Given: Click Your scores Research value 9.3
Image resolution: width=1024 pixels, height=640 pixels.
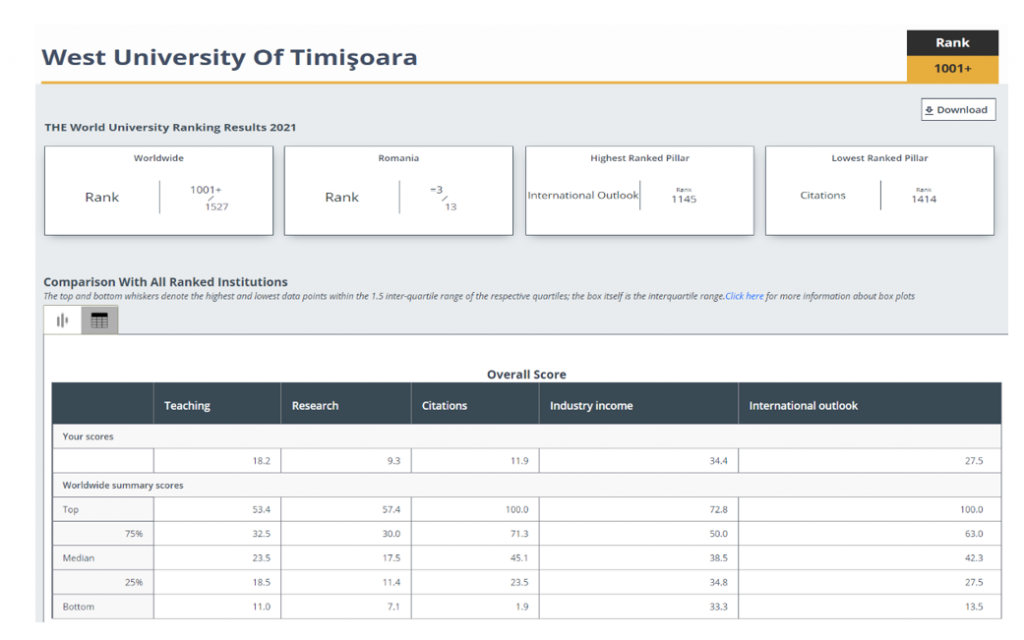Looking at the screenshot, I should point(393,461).
